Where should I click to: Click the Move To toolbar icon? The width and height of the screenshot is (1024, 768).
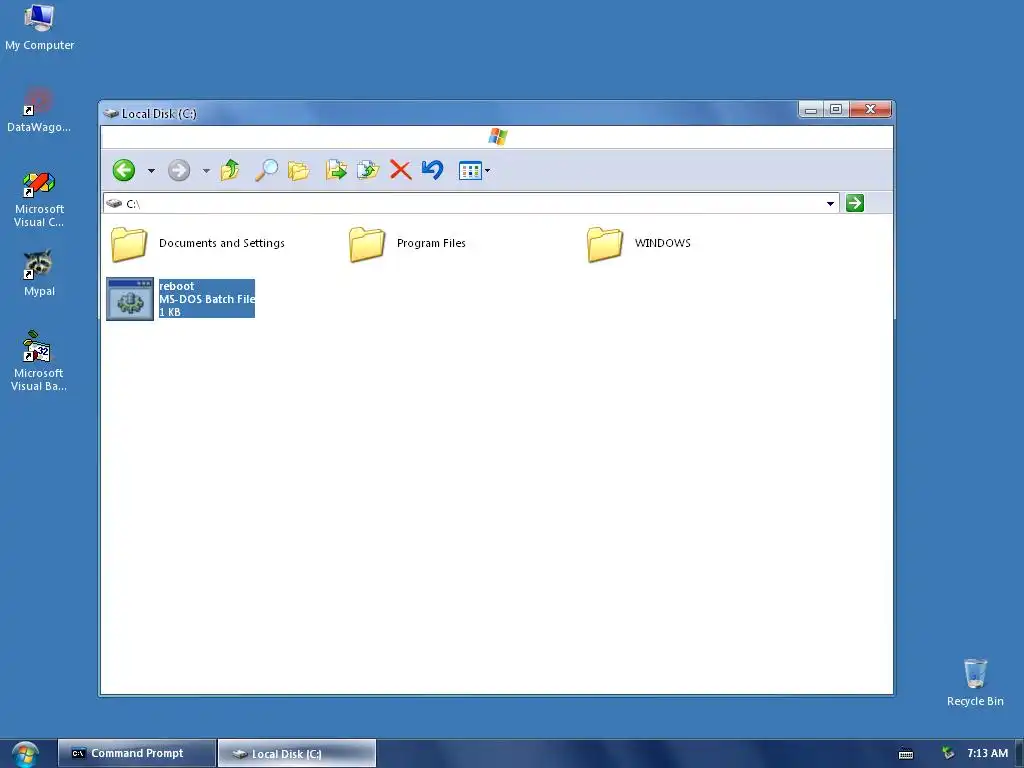pyautogui.click(x=336, y=170)
